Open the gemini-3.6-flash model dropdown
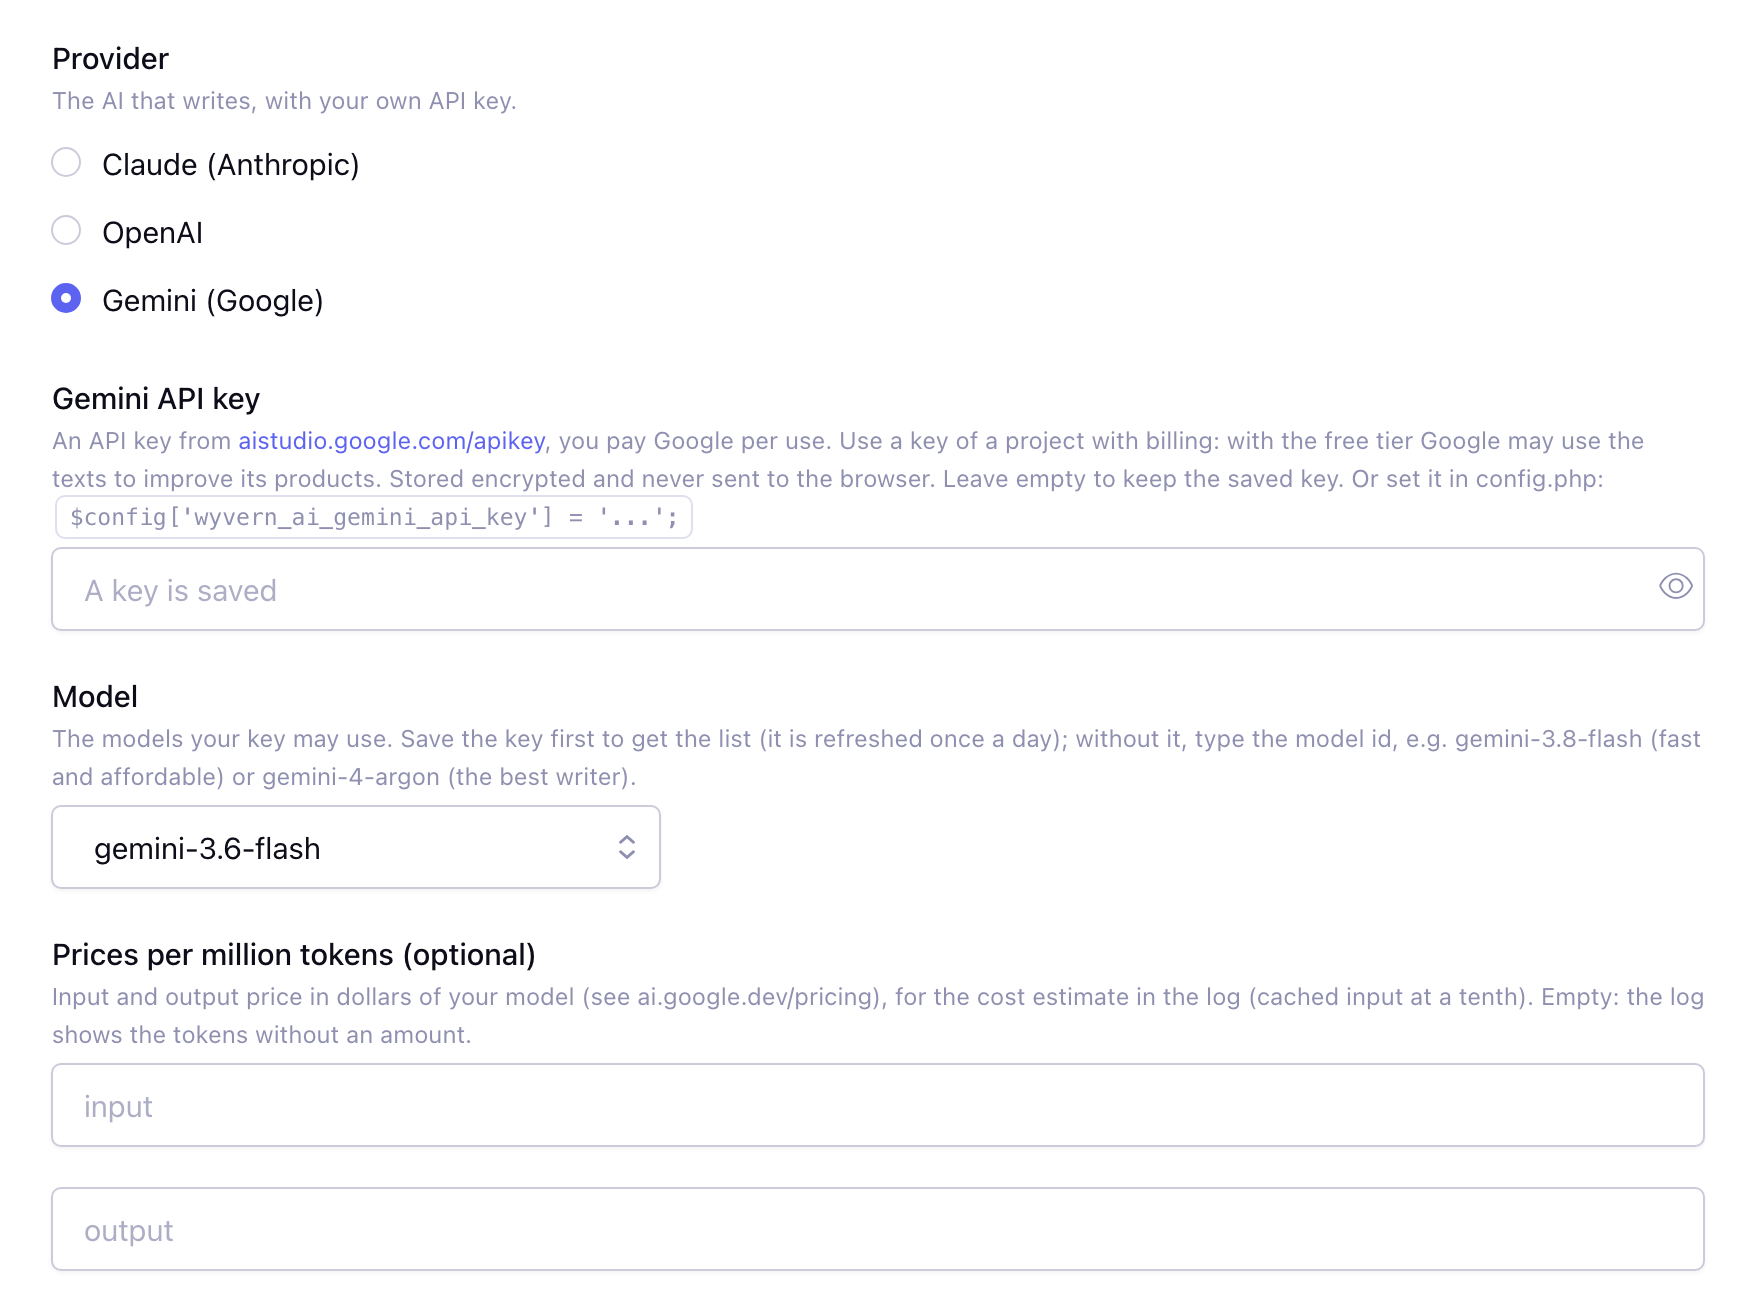The height and width of the screenshot is (1303, 1757). click(x=356, y=847)
